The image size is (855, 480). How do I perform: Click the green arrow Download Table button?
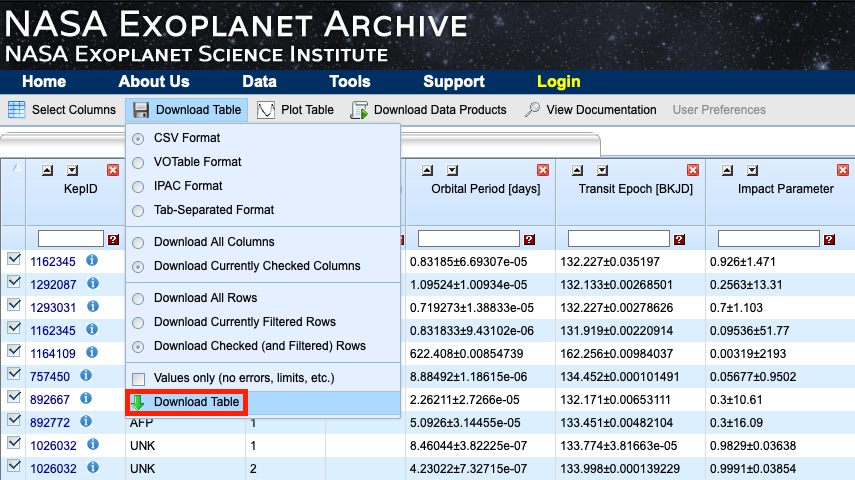[187, 402]
